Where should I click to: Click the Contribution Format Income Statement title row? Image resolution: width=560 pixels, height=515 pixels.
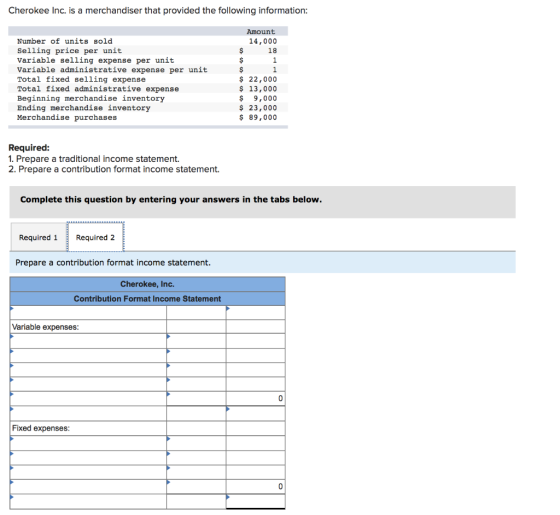(x=148, y=299)
